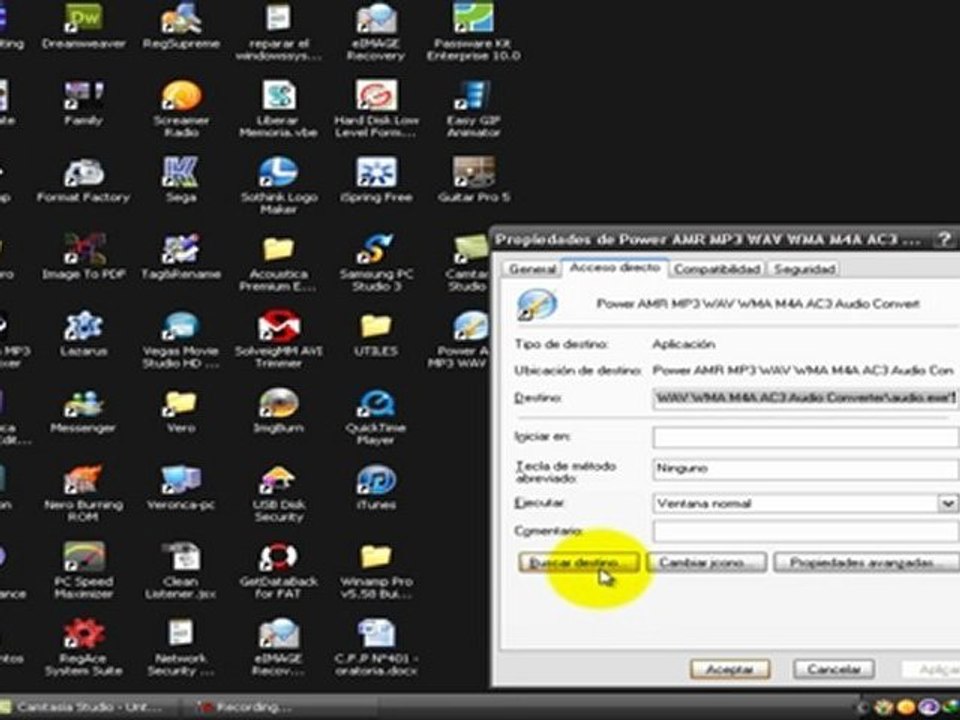Image resolution: width=960 pixels, height=720 pixels.
Task: Open the Seguridad tab
Action: [804, 269]
